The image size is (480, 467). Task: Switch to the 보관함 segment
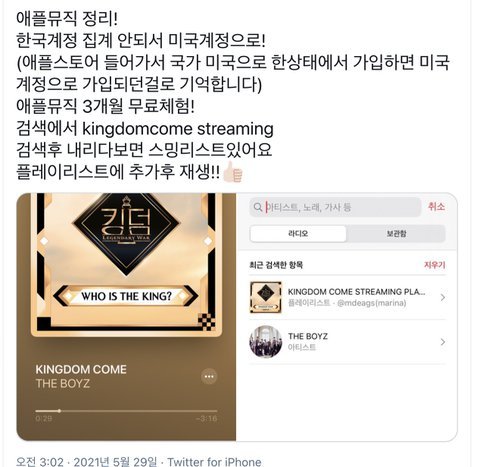396,234
